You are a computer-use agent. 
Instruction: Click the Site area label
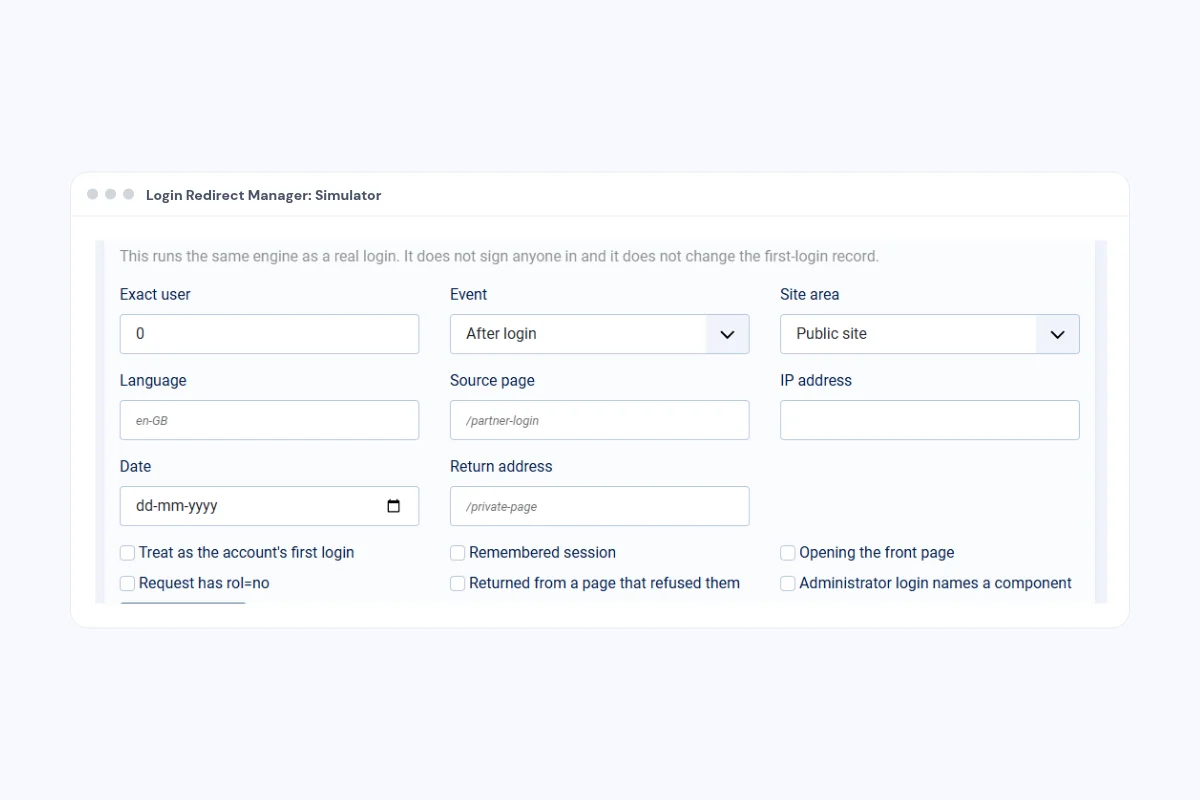click(x=810, y=294)
